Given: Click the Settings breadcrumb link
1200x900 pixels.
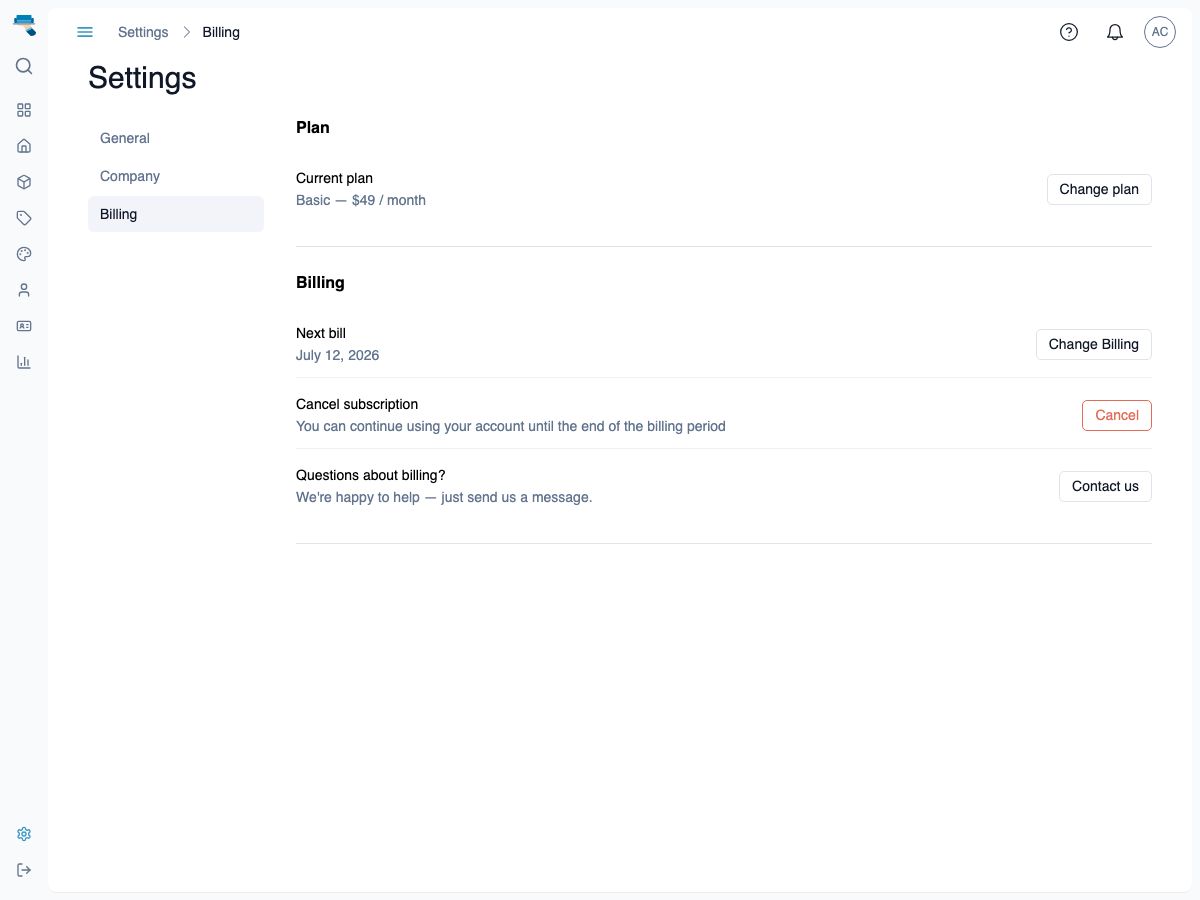Looking at the screenshot, I should coord(143,32).
